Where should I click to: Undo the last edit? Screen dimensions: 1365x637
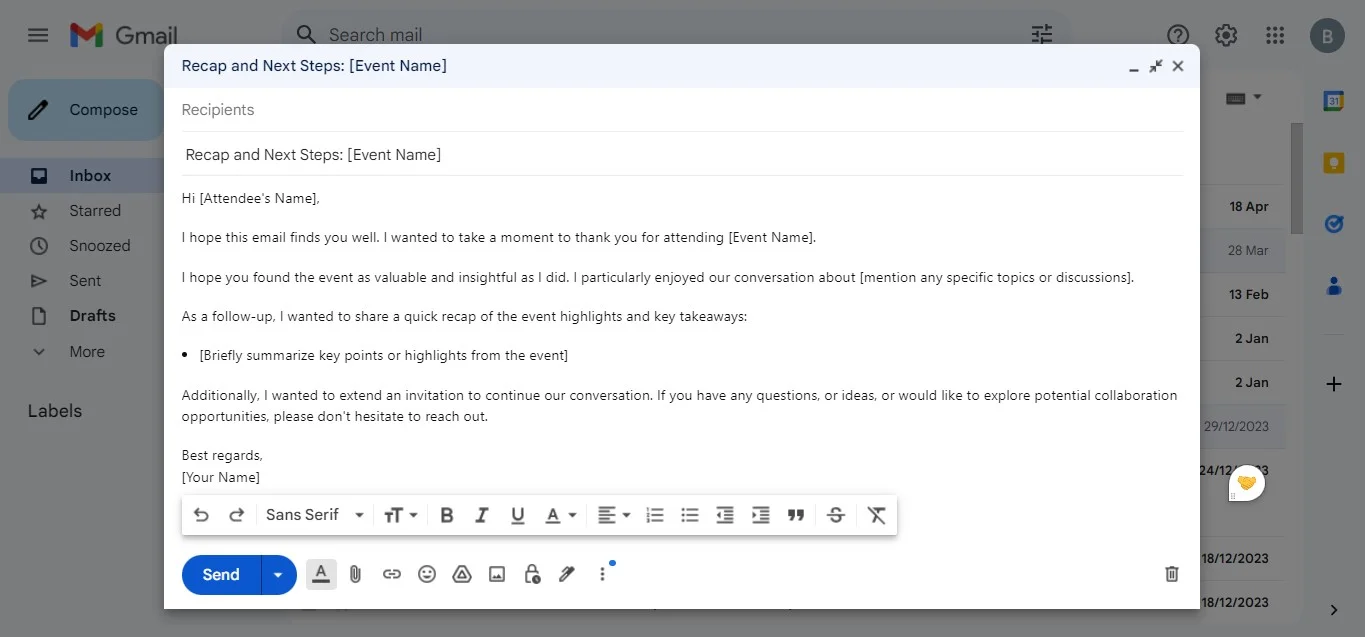coord(201,514)
